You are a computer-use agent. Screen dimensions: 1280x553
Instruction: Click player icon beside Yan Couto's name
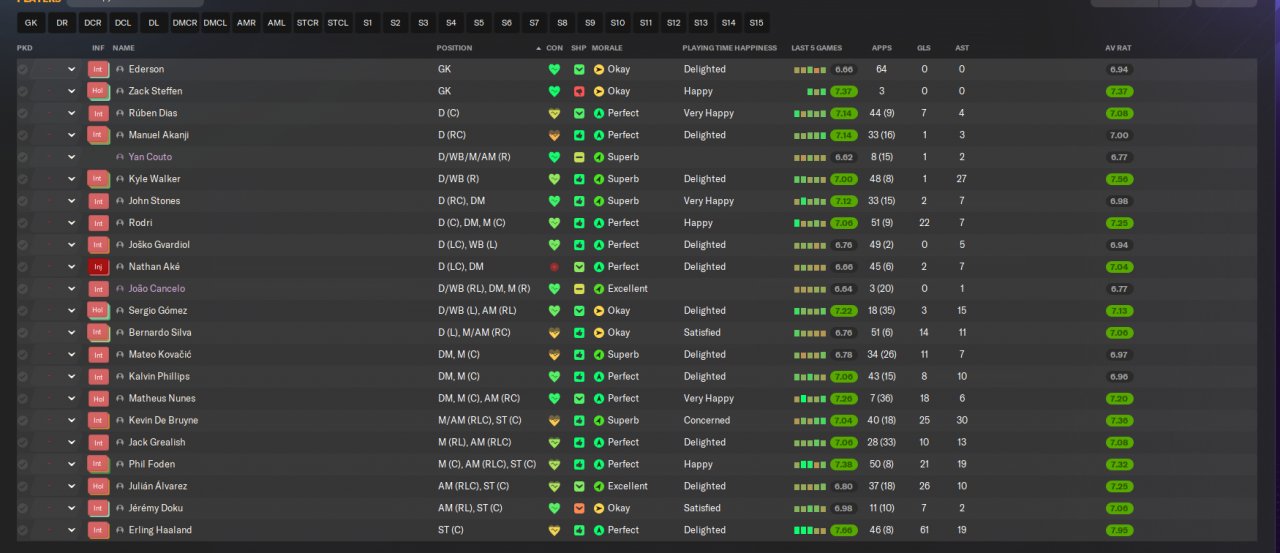coord(120,157)
